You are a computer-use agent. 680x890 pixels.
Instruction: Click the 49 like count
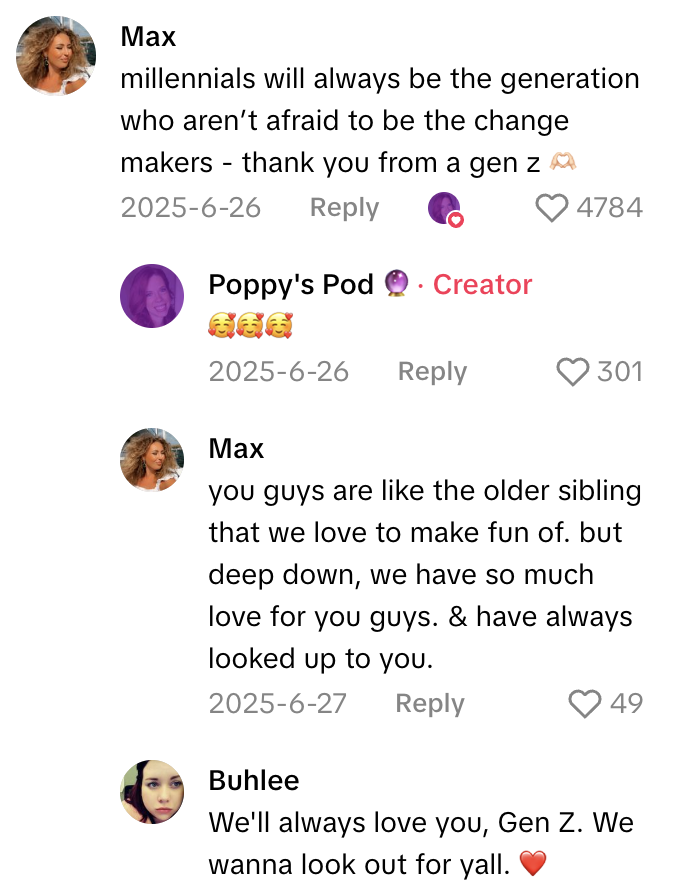(626, 704)
